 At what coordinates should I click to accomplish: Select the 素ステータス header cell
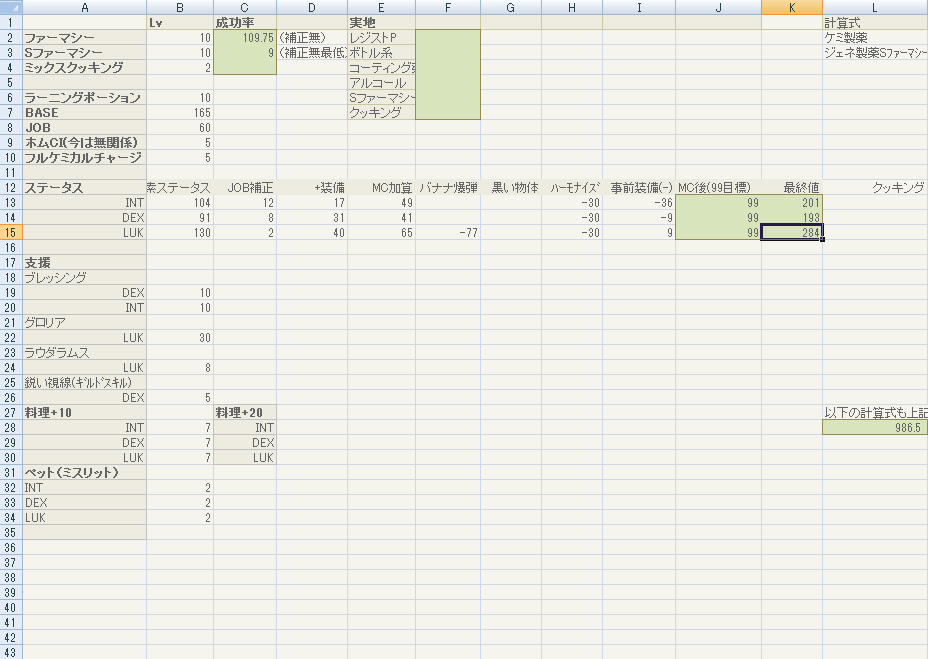click(179, 188)
